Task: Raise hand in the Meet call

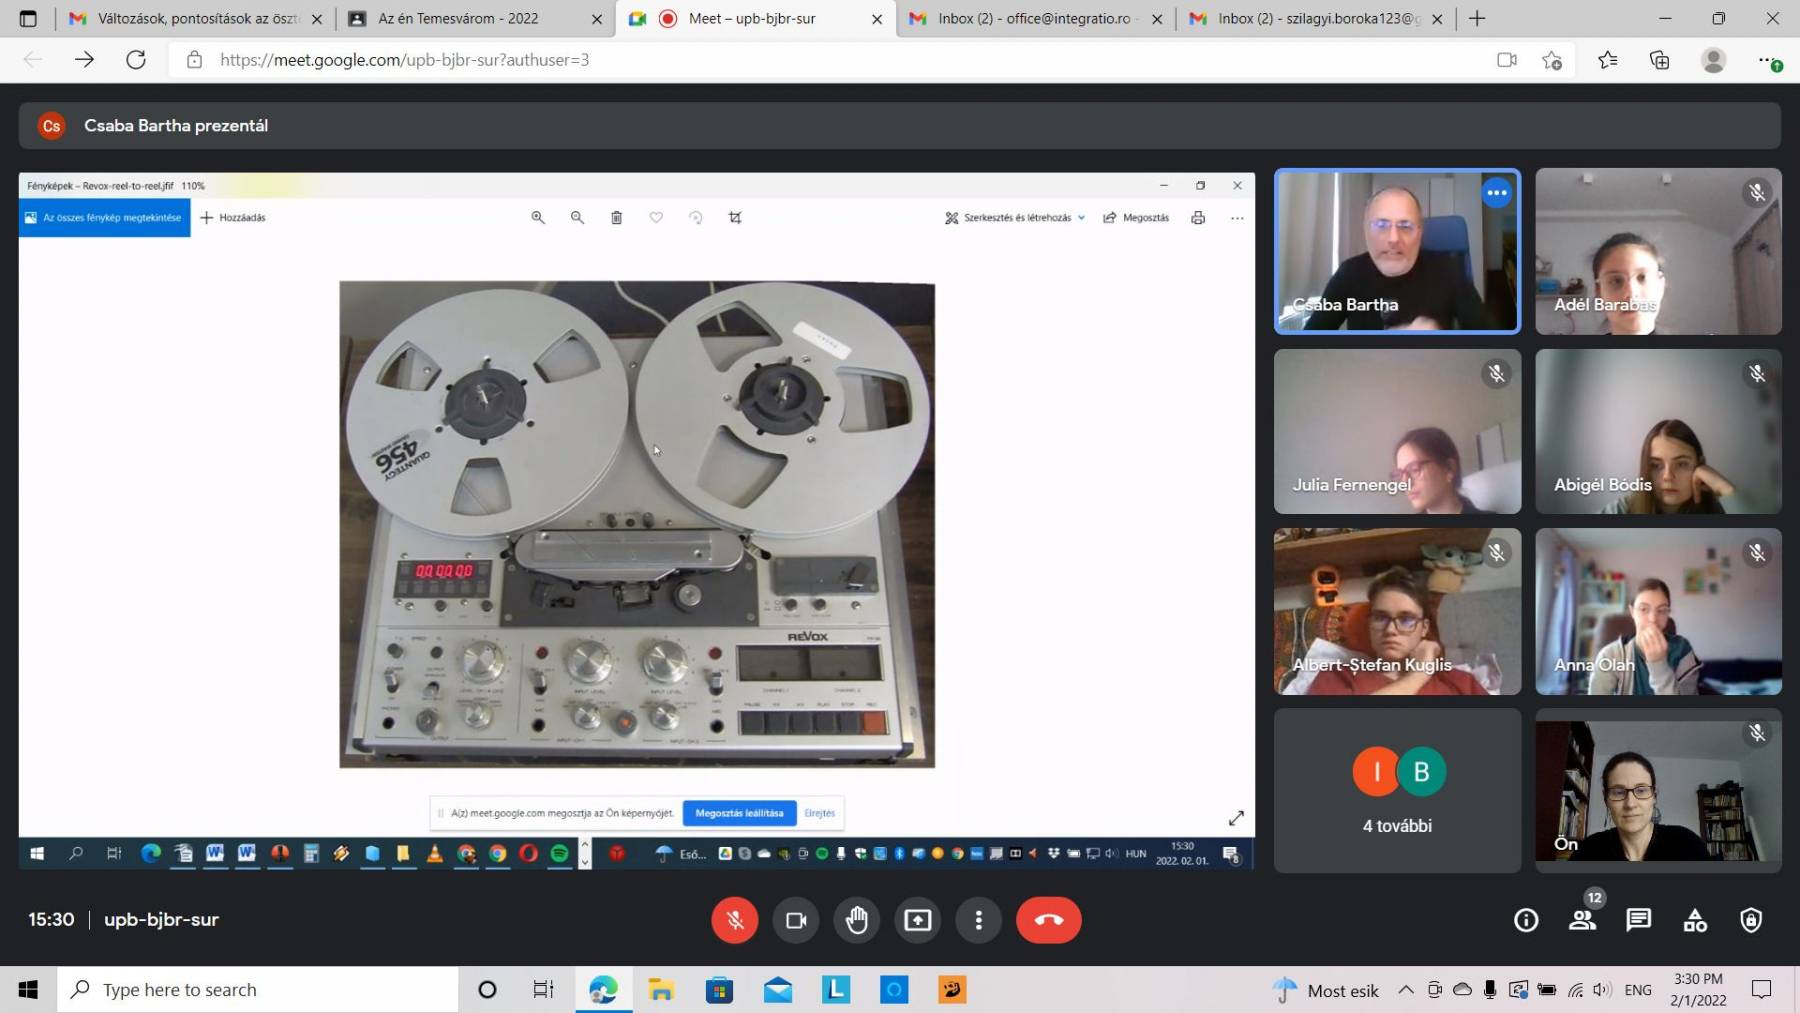Action: tap(857, 920)
